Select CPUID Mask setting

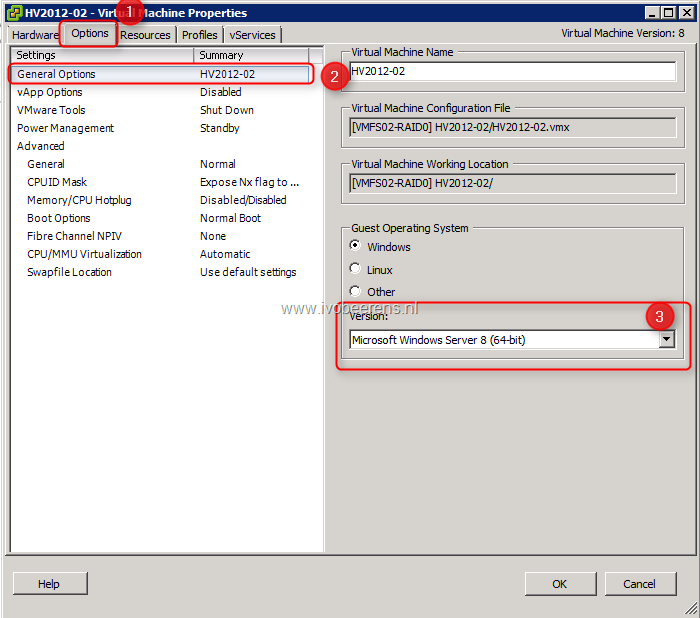point(57,182)
